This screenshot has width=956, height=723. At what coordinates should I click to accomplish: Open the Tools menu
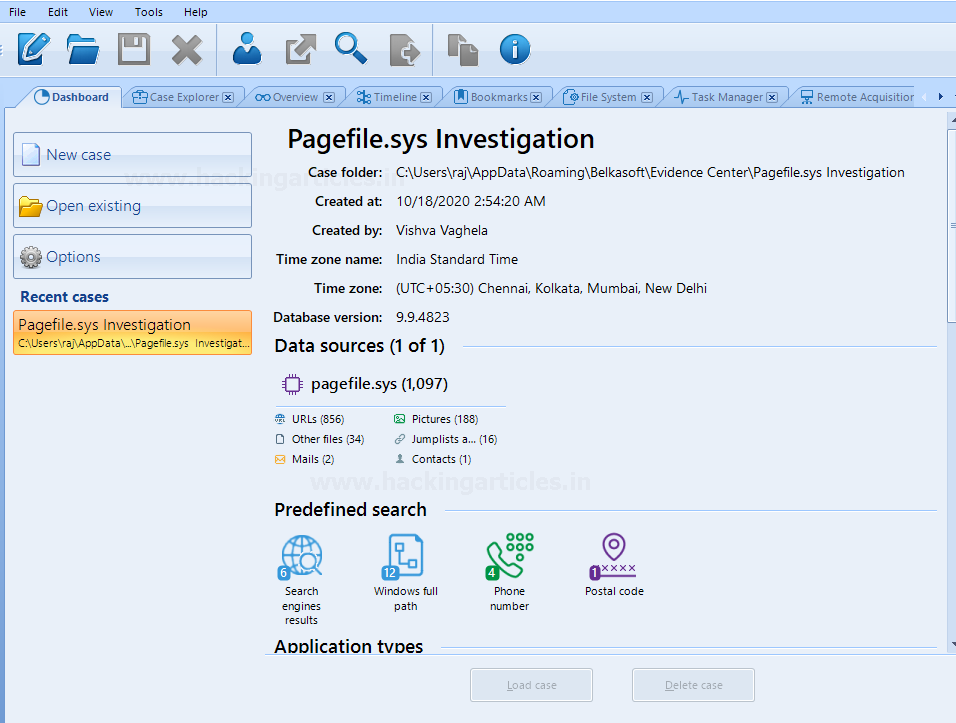point(149,12)
